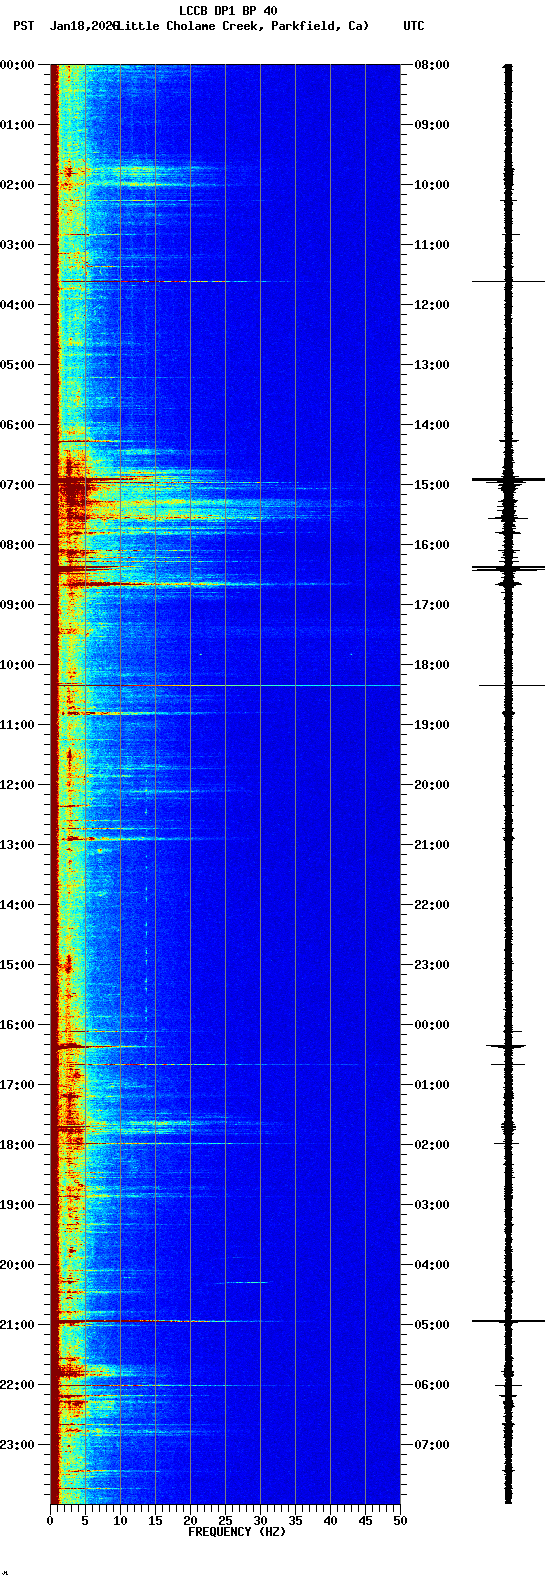Click the seismogram spike near 05:00 UTC
552x1584 pixels.
[508, 1321]
